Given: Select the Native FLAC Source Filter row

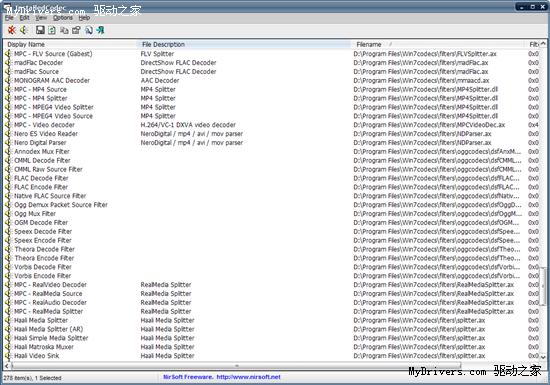Looking at the screenshot, I should [x=272, y=196].
